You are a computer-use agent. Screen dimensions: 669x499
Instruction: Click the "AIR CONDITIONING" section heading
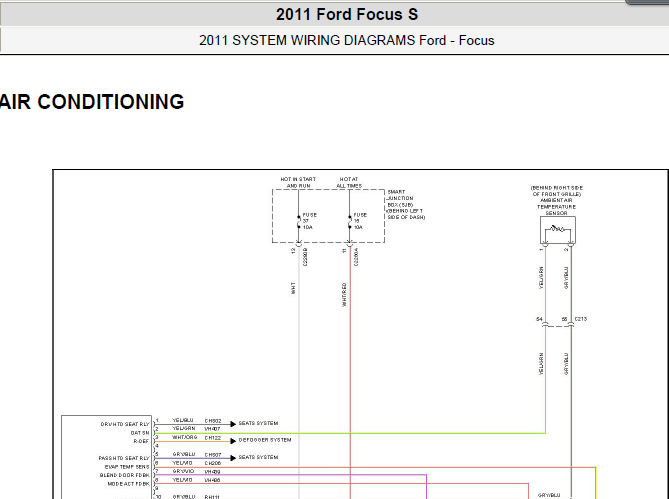(92, 102)
